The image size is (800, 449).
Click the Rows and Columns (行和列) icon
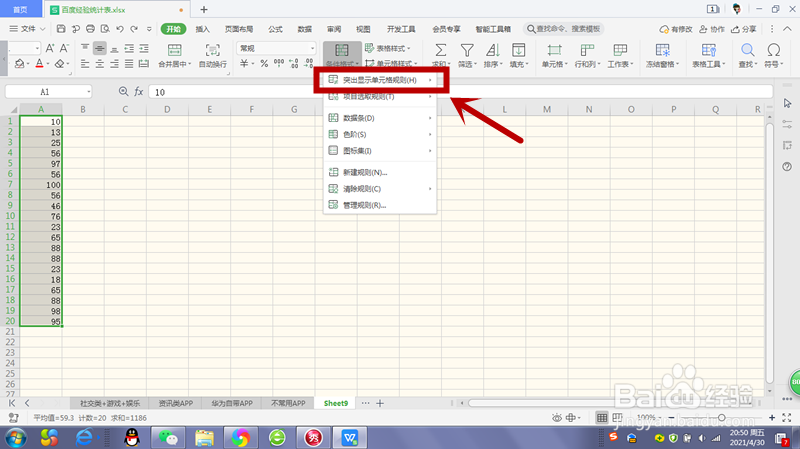pyautogui.click(x=587, y=50)
